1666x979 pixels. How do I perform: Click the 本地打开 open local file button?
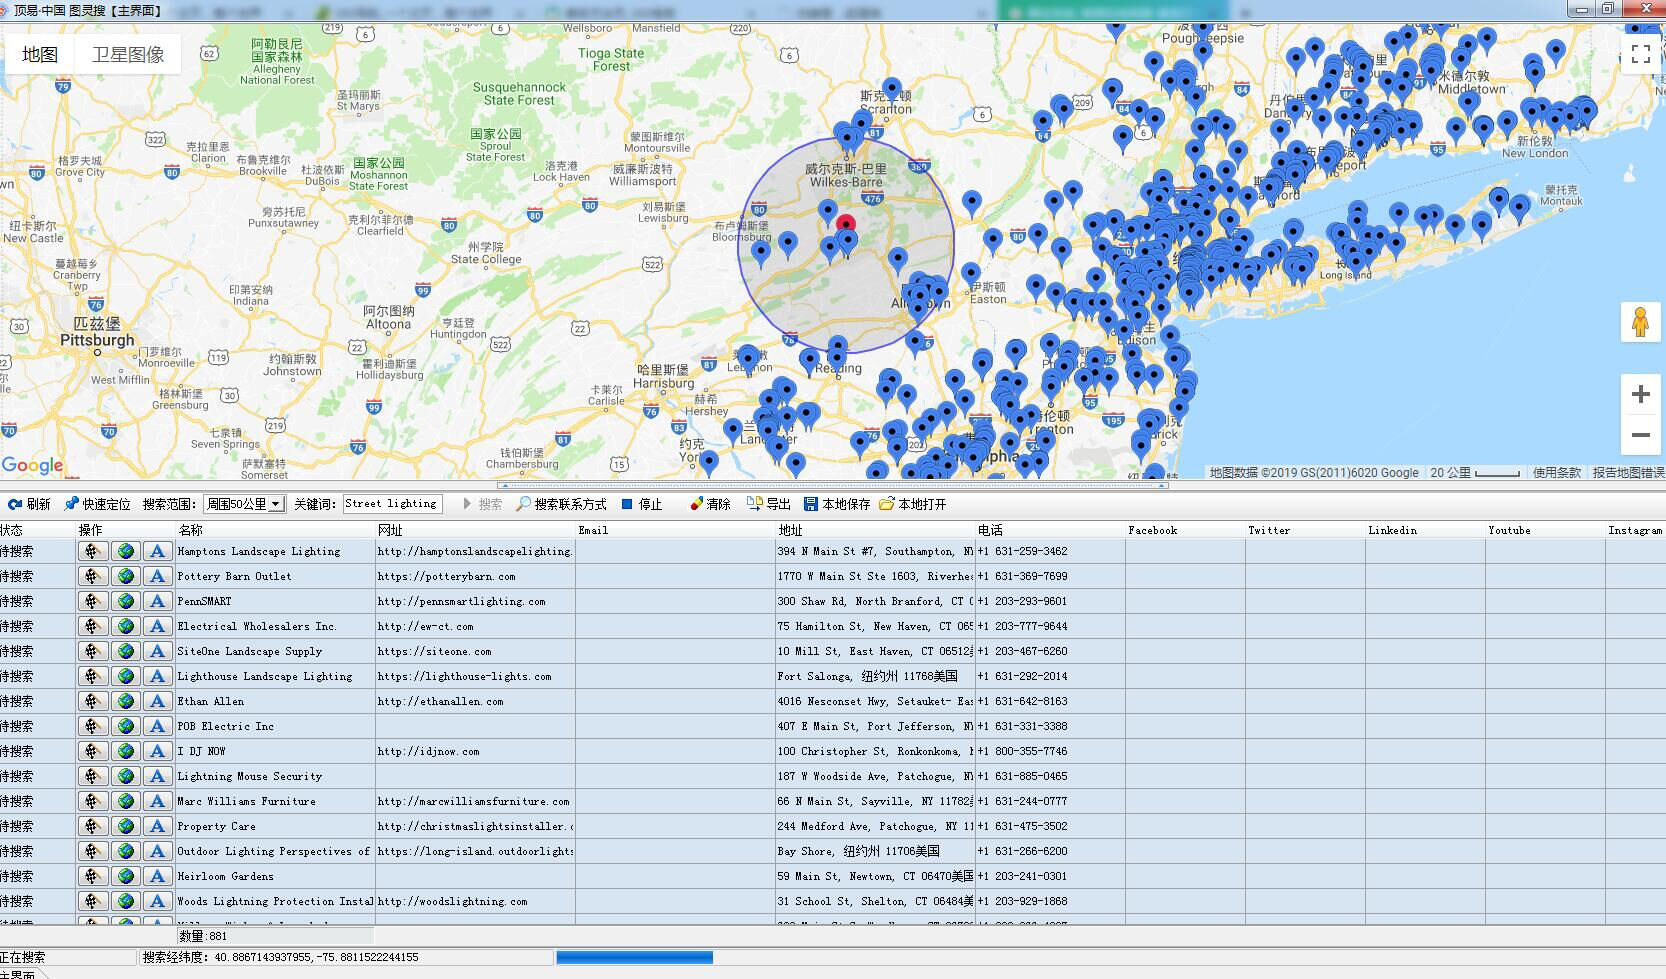(x=912, y=504)
